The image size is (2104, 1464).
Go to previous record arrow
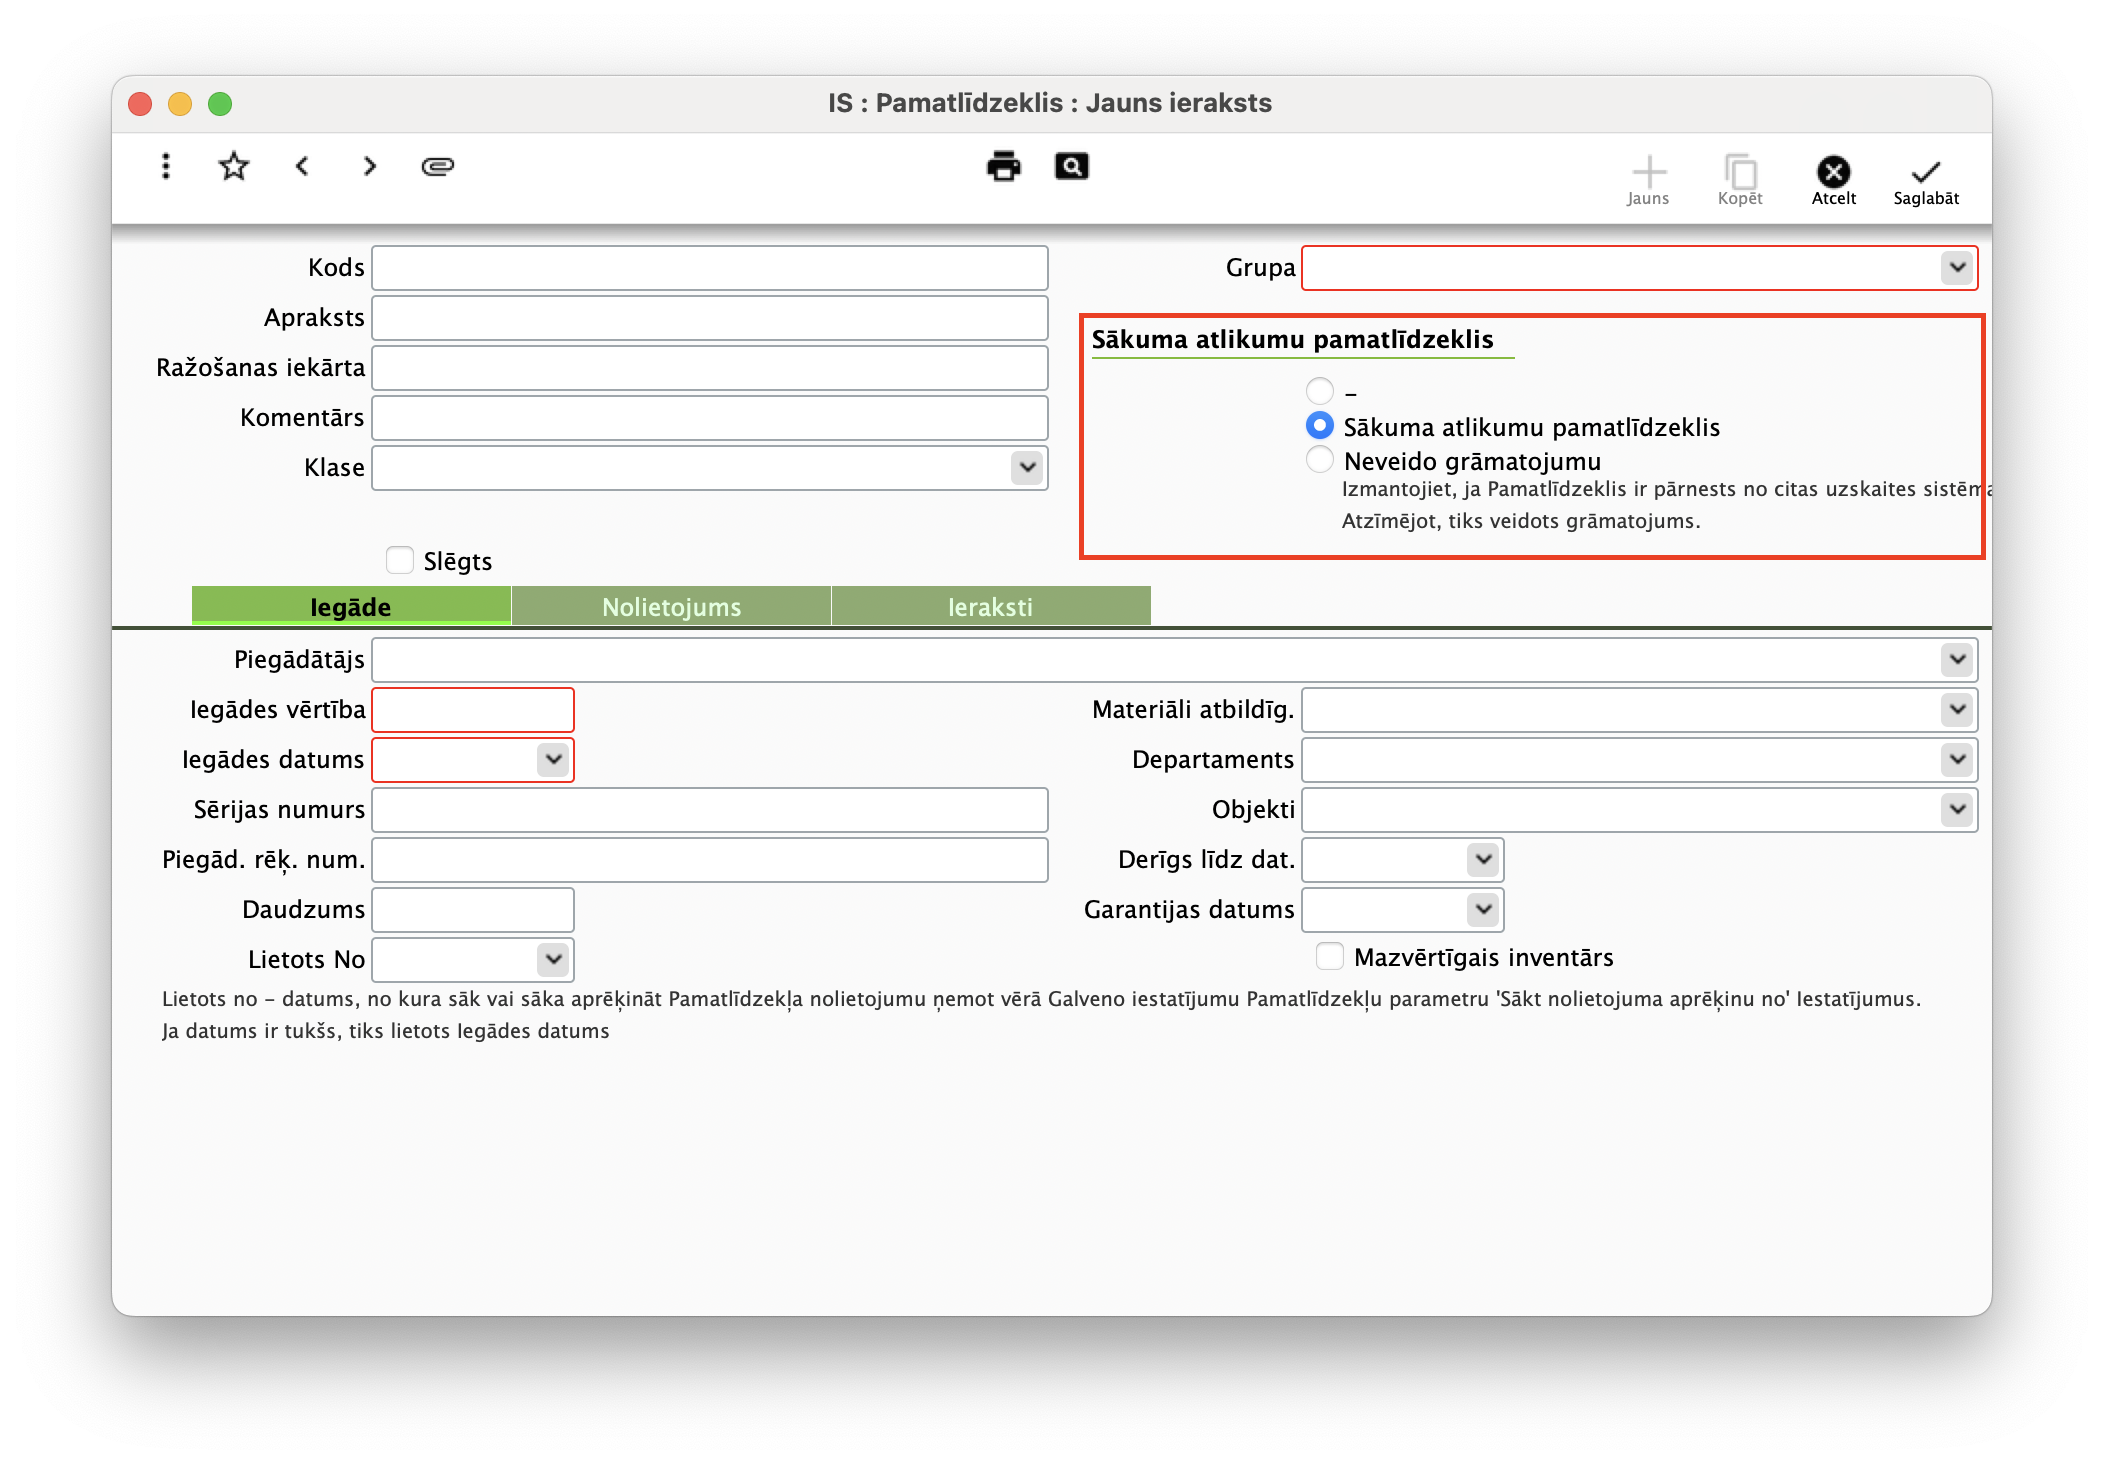pyautogui.click(x=302, y=166)
